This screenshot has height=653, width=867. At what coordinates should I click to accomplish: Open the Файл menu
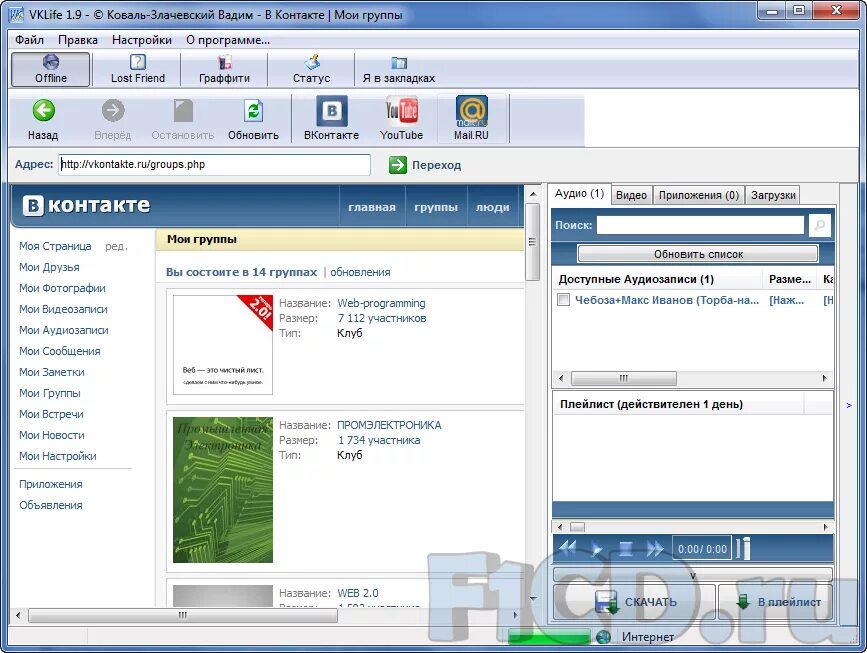(x=29, y=40)
